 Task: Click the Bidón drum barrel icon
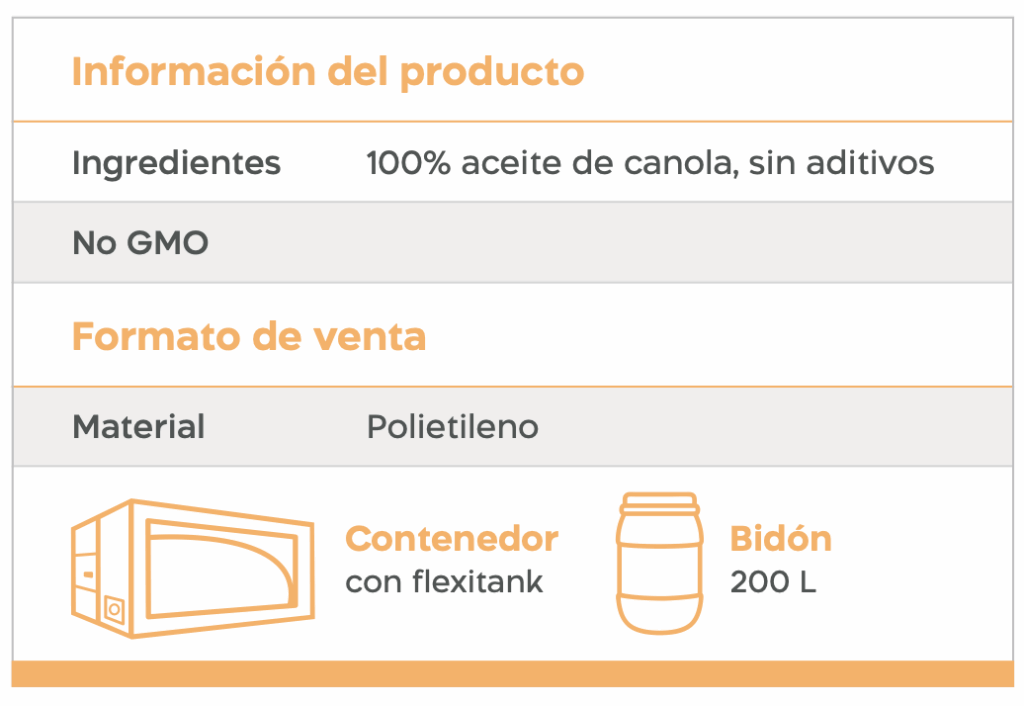pos(657,563)
